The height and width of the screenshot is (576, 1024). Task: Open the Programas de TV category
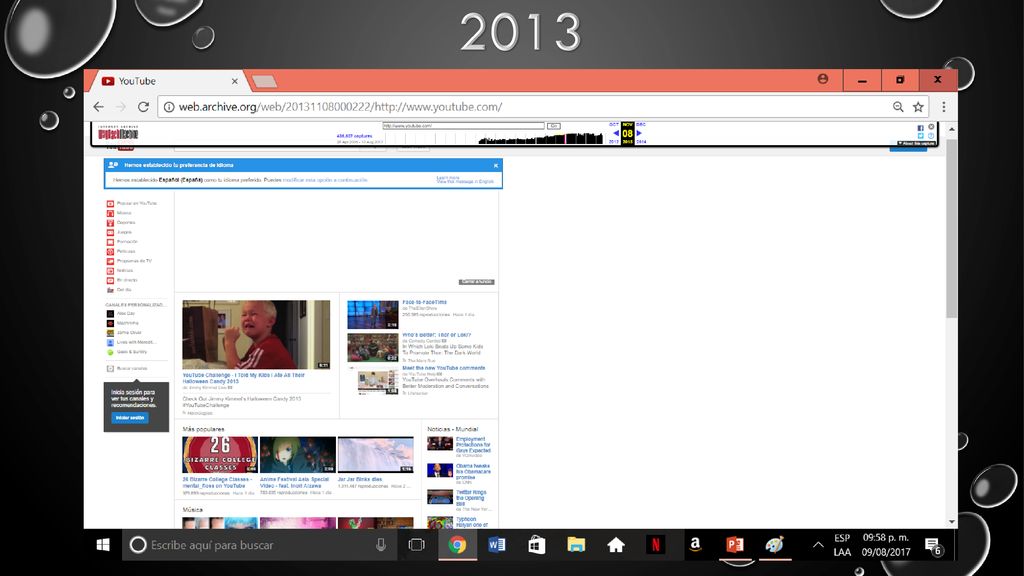(x=129, y=261)
